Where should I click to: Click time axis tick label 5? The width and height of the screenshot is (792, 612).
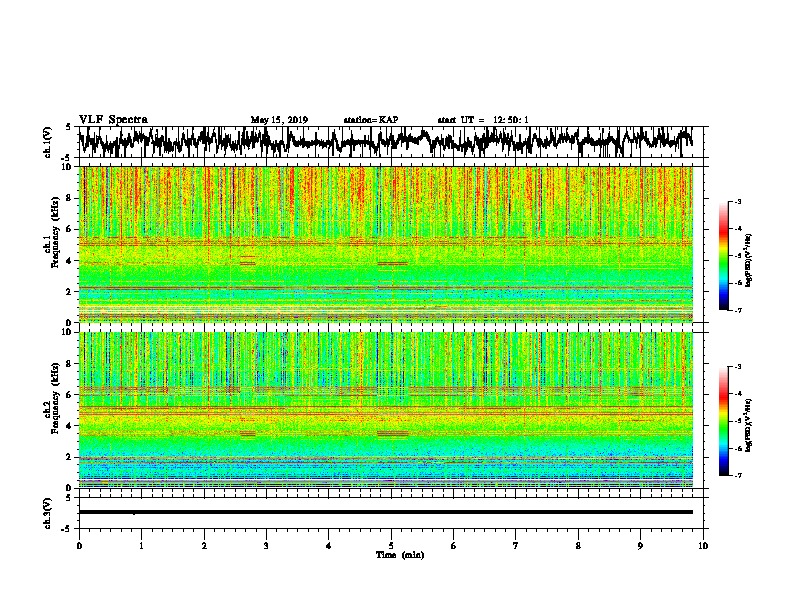391,546
